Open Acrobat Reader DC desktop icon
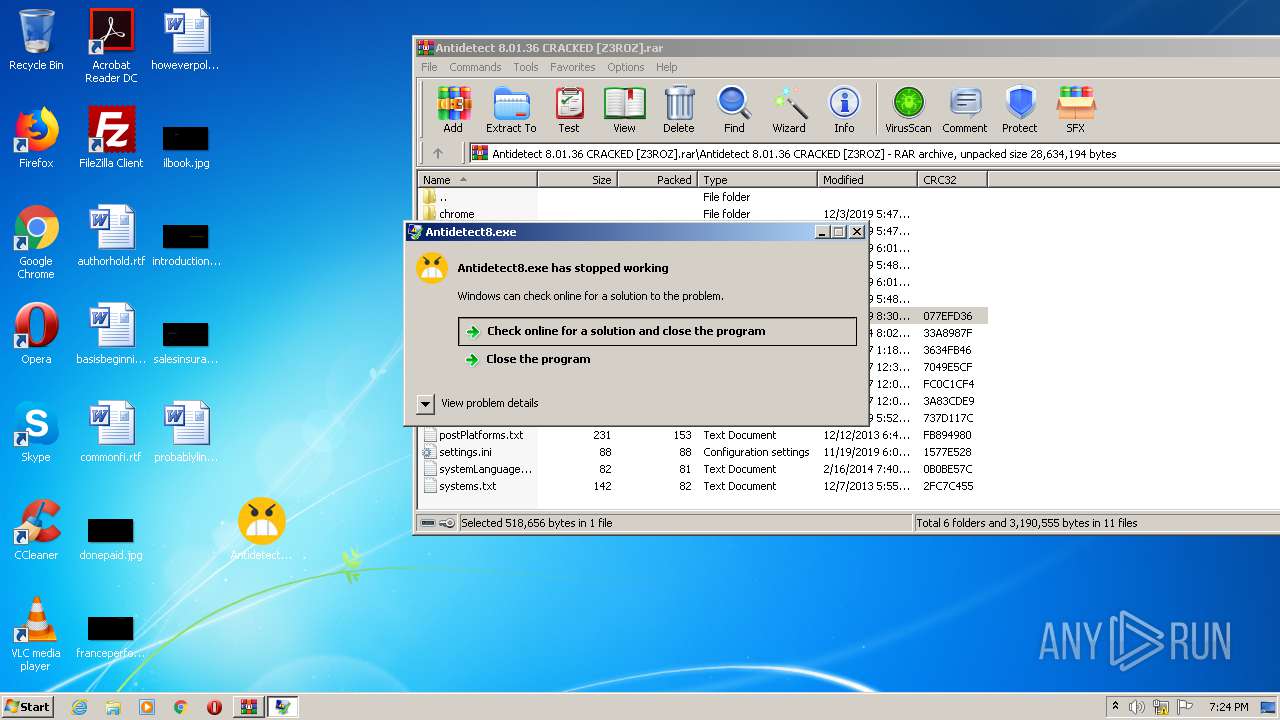This screenshot has height=720, width=1280. pos(111,46)
